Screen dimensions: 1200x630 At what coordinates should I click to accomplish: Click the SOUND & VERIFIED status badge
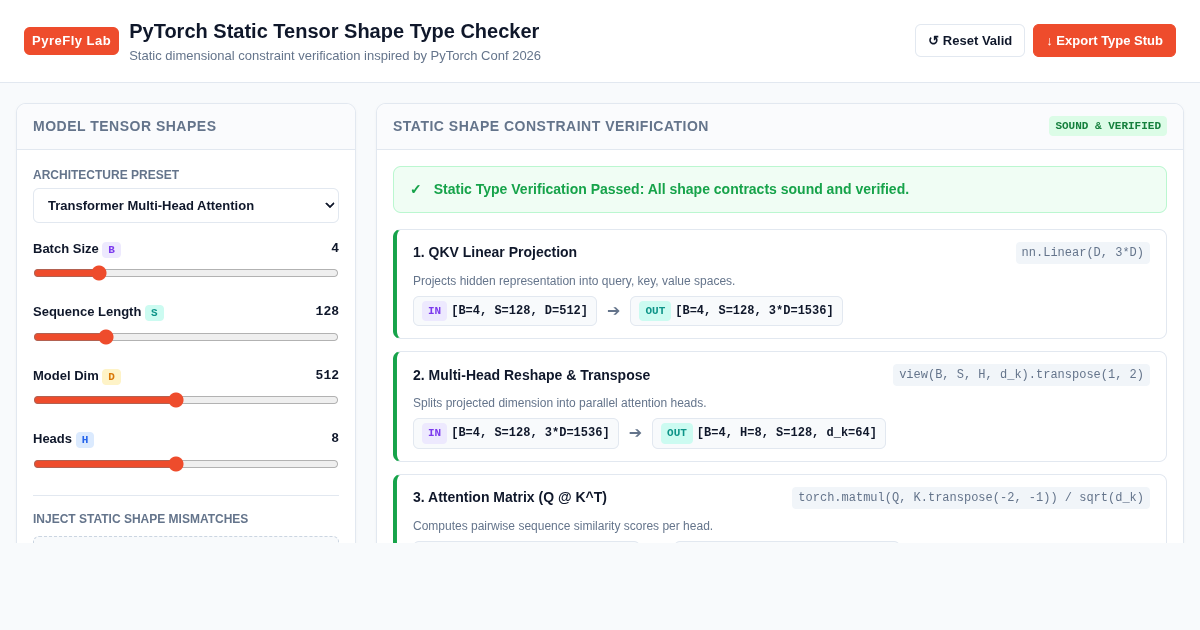(1108, 126)
